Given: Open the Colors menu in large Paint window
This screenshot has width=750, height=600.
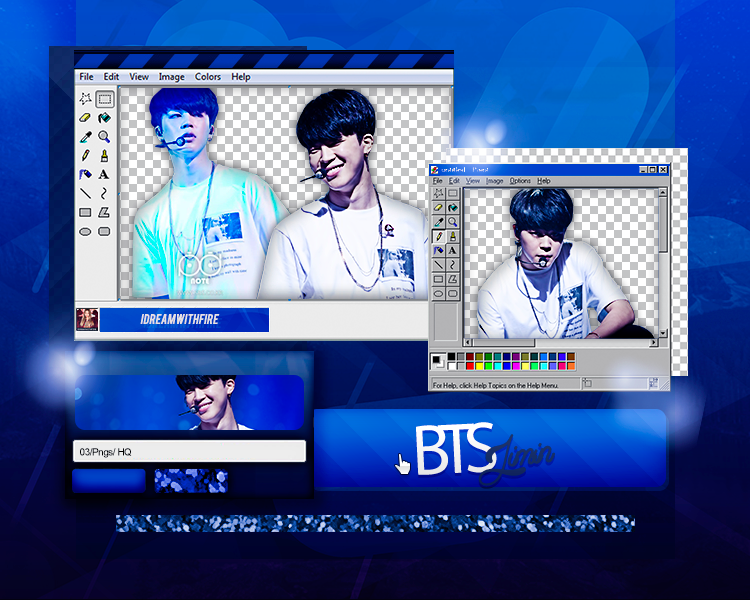Looking at the screenshot, I should (x=208, y=77).
